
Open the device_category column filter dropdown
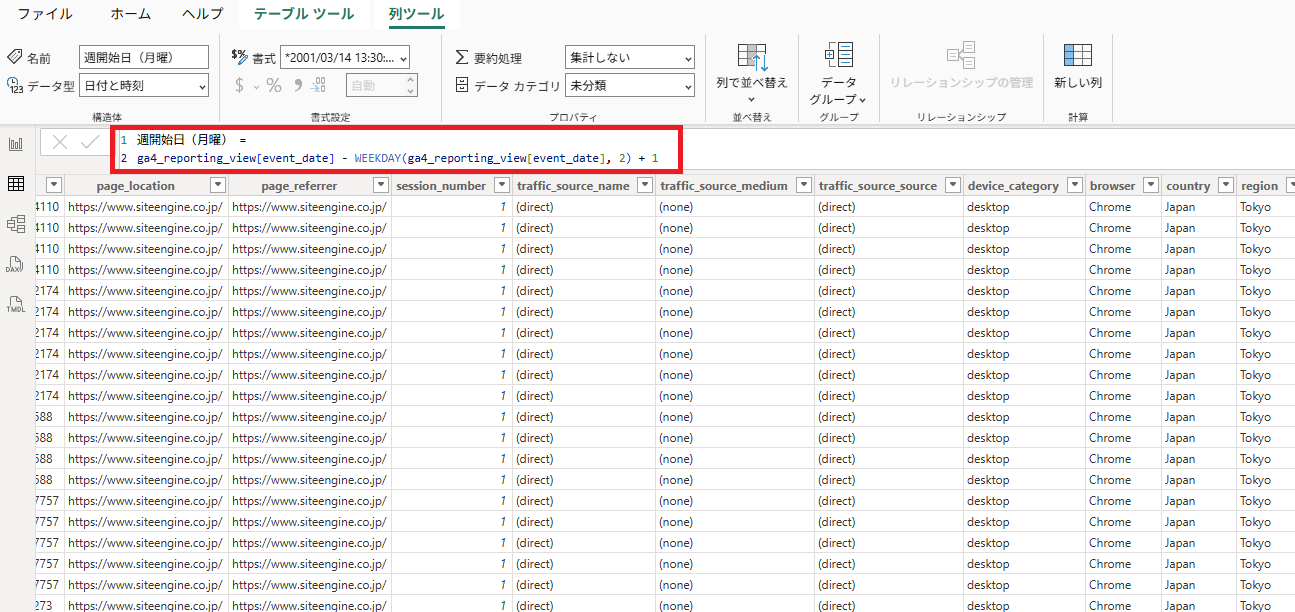point(1075,186)
